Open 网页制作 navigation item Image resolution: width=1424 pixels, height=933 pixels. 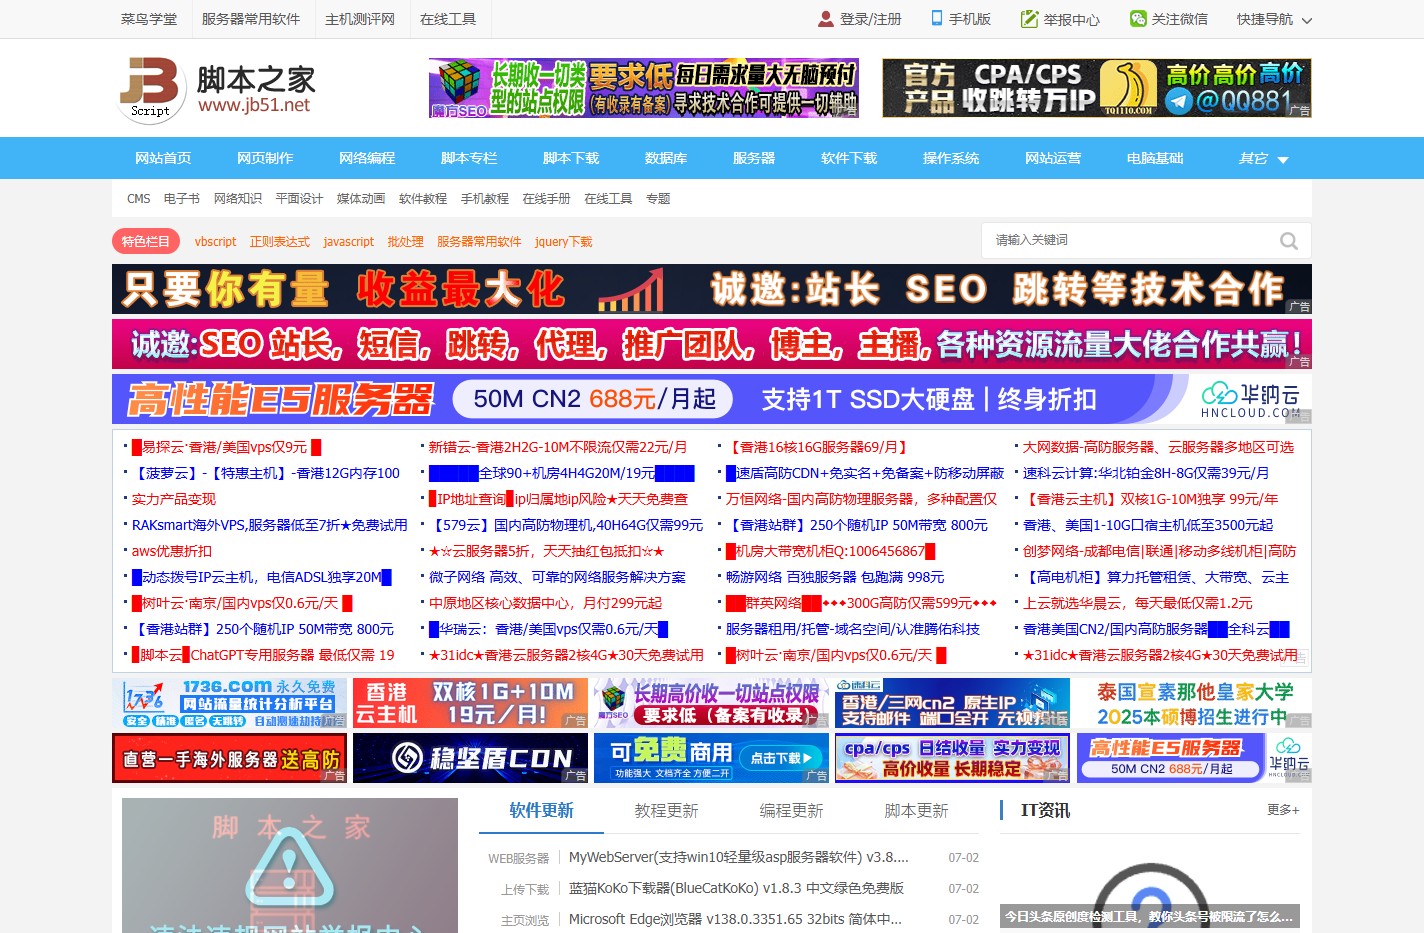[x=265, y=158]
